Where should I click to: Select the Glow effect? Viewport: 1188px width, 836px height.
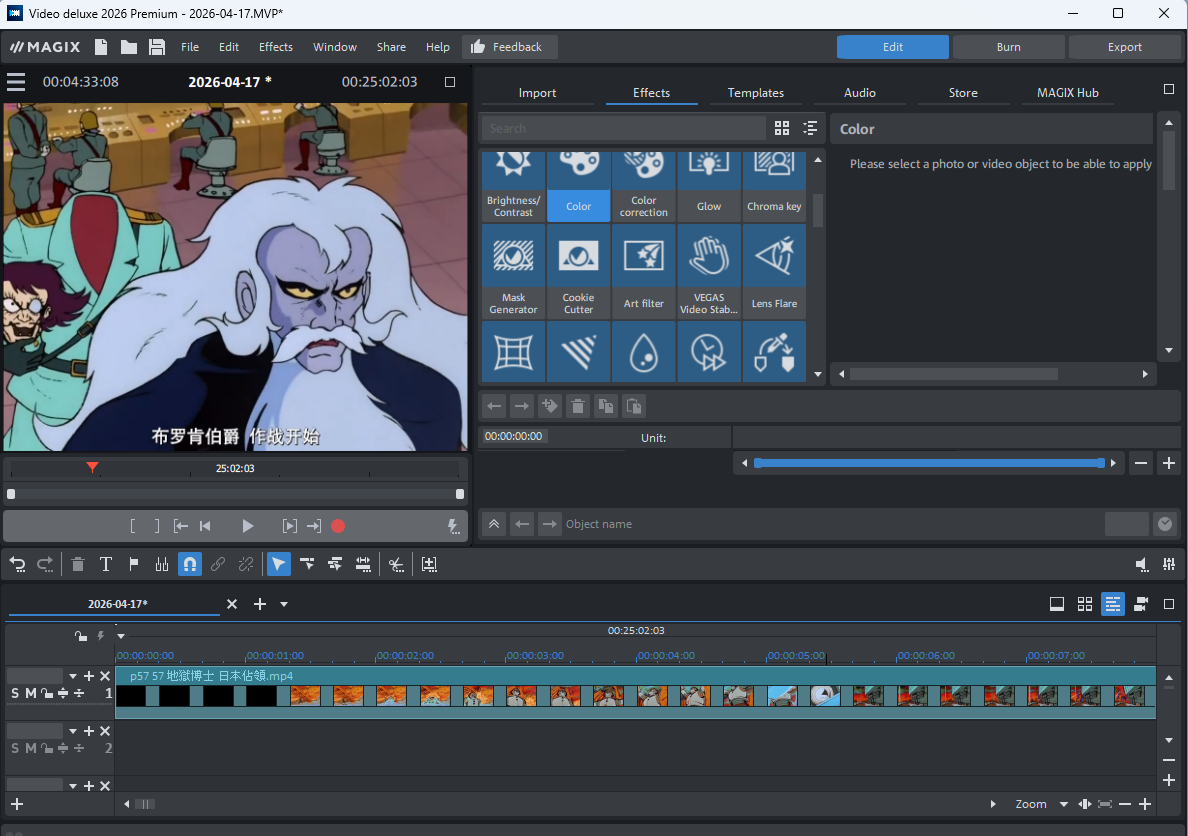(708, 186)
